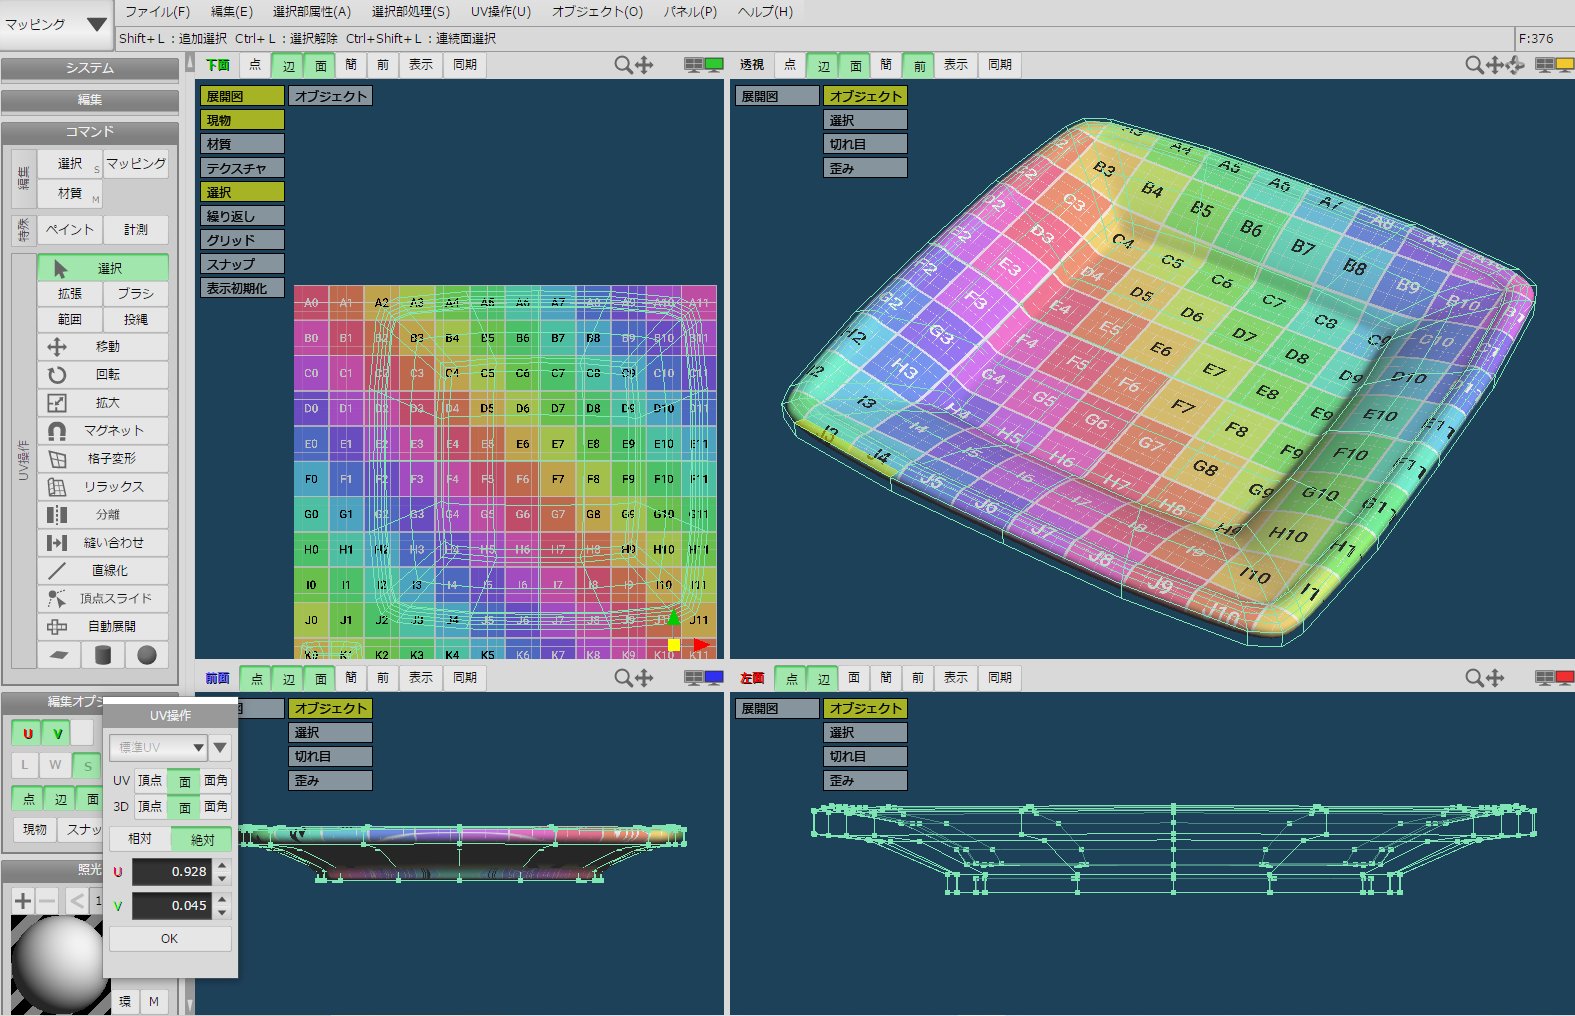Click orbit rotate icon in 透視 viewport header
The height and width of the screenshot is (1016, 1575).
(1516, 65)
